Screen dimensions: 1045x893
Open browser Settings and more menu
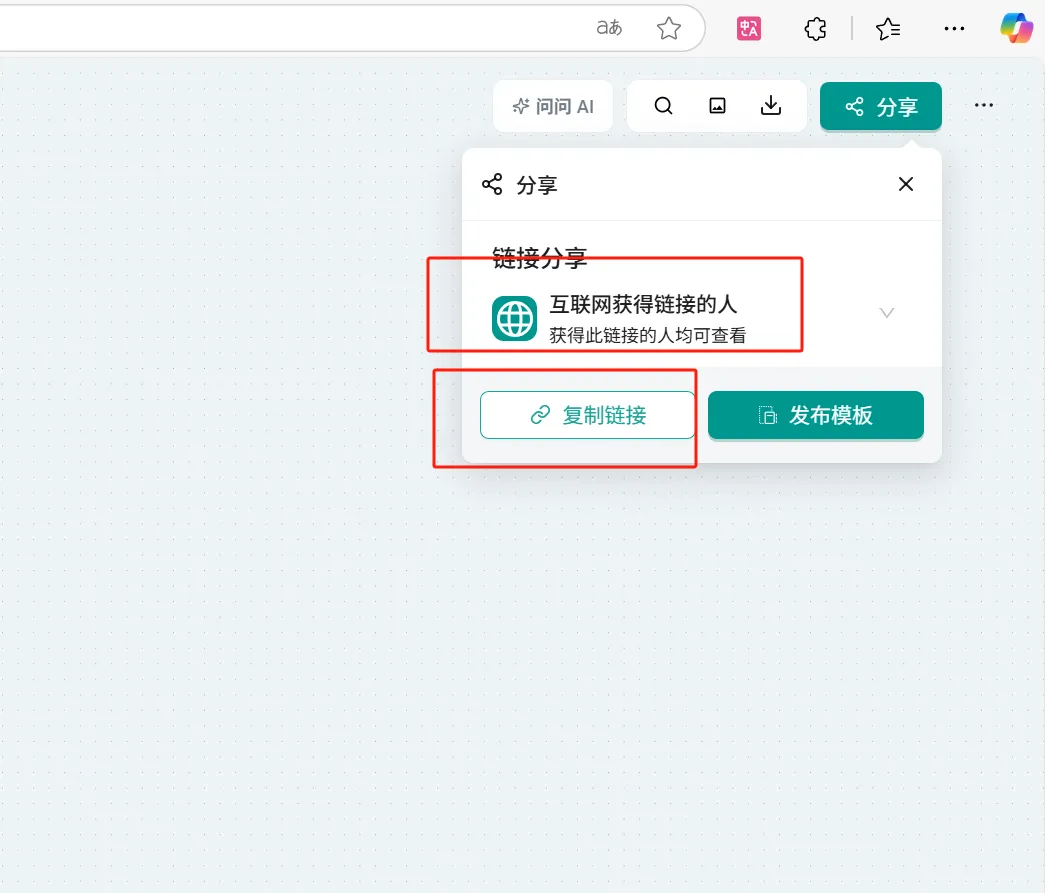[x=954, y=29]
